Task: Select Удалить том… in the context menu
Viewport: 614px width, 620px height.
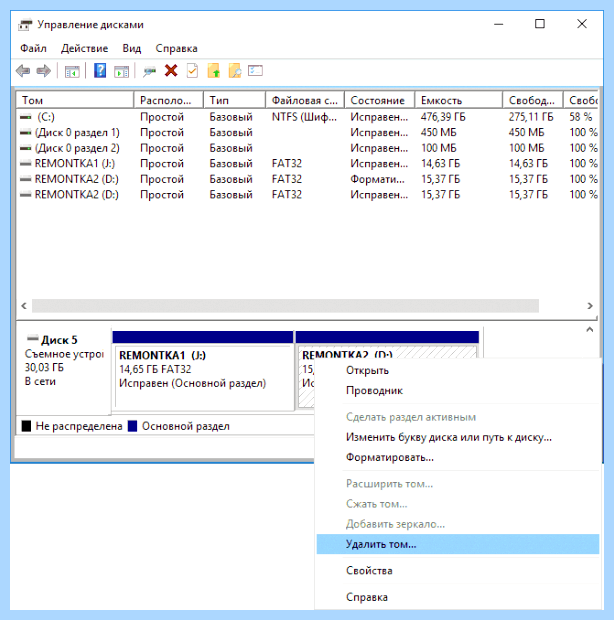Action: [458, 544]
